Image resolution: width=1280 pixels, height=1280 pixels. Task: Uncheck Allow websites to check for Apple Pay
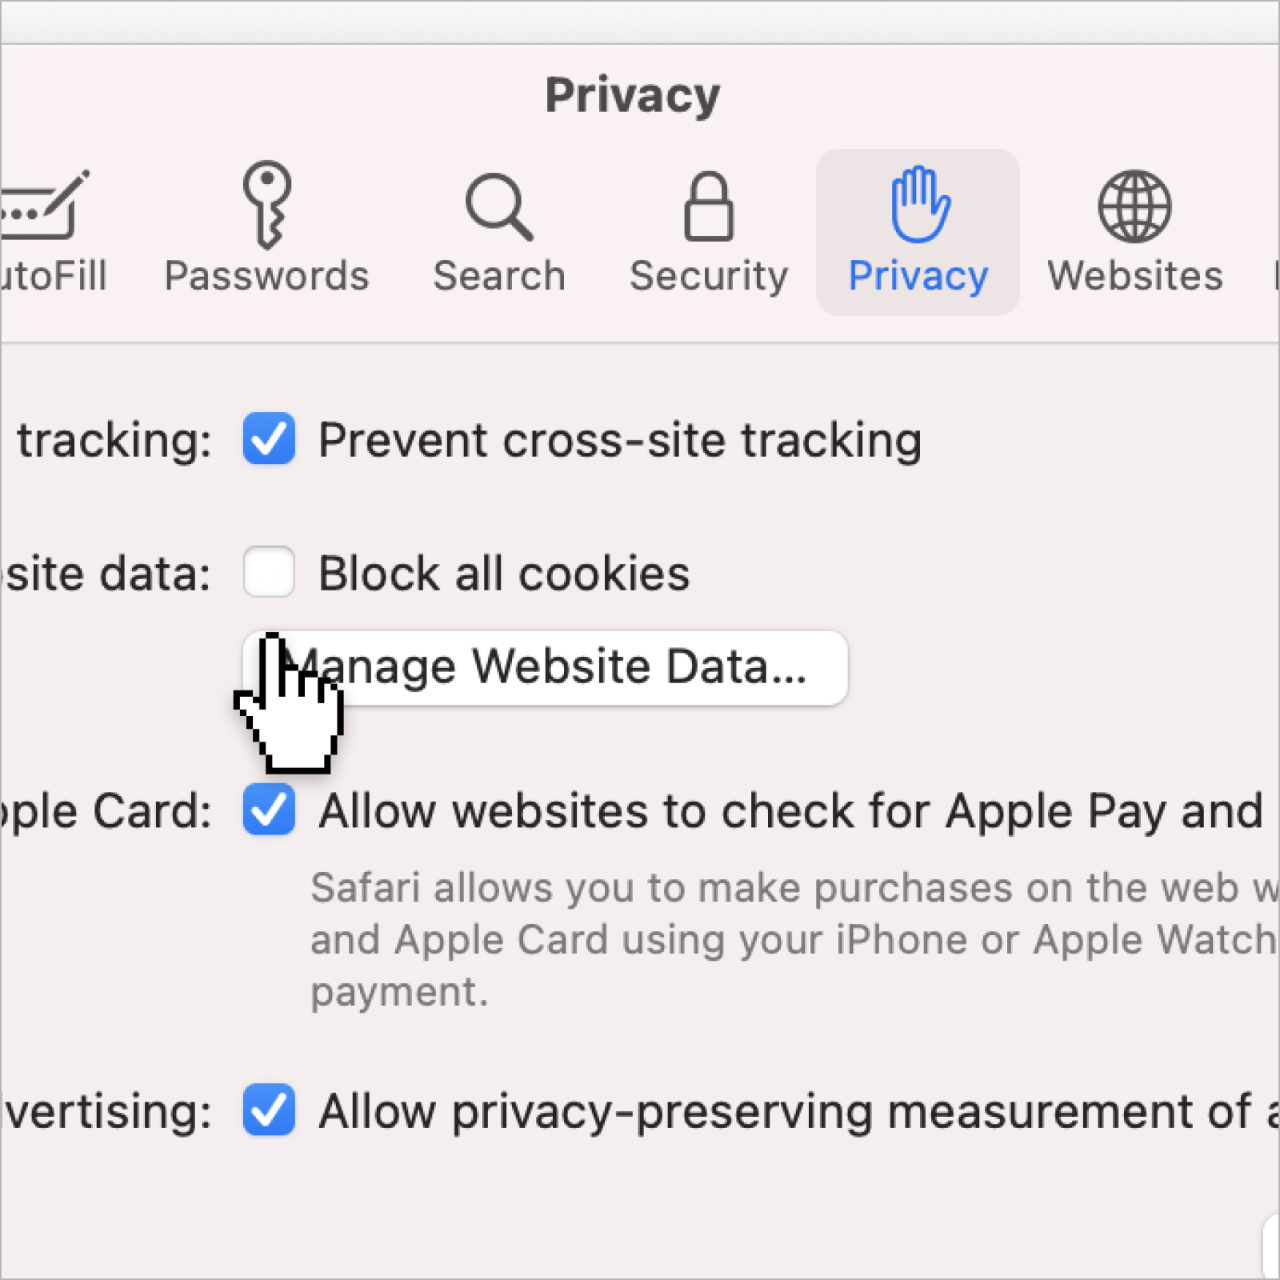coord(269,810)
